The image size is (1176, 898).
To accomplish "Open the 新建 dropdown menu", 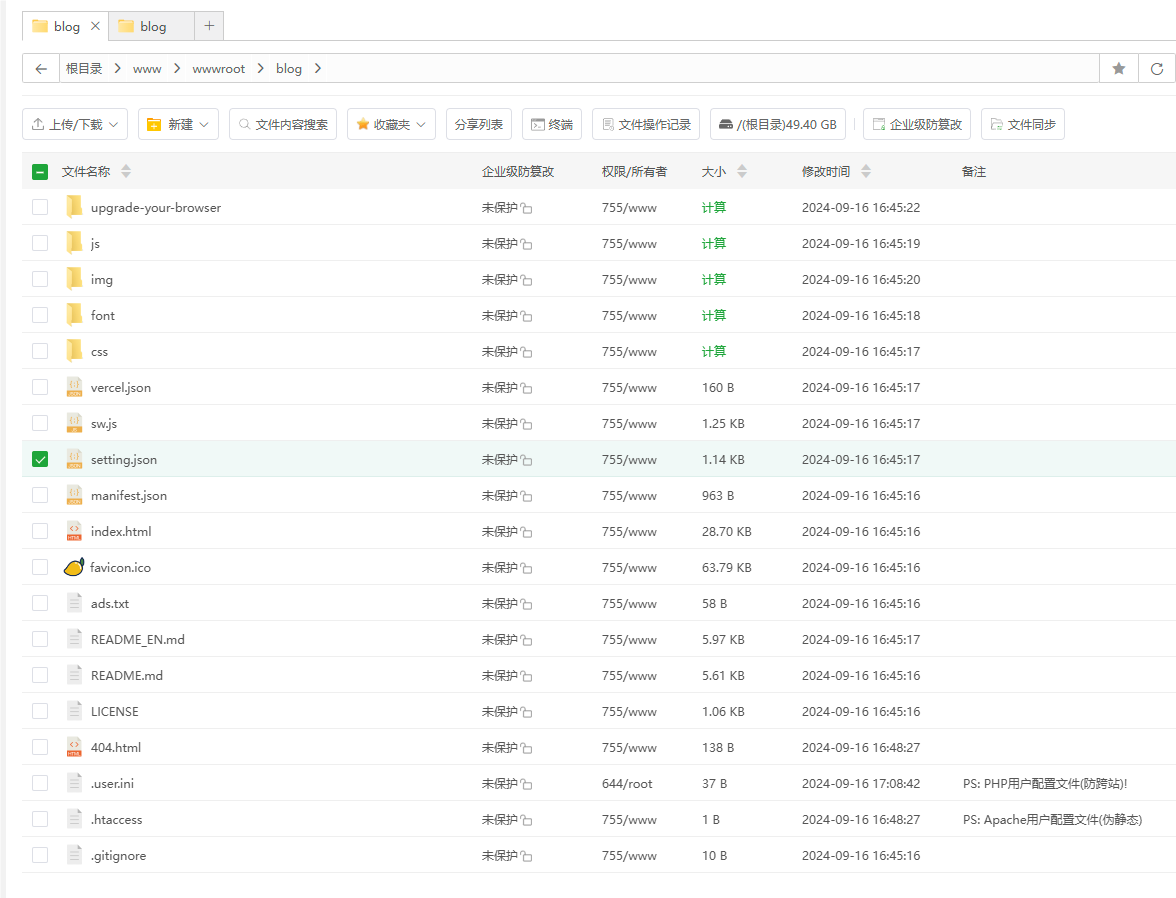I will coord(178,125).
